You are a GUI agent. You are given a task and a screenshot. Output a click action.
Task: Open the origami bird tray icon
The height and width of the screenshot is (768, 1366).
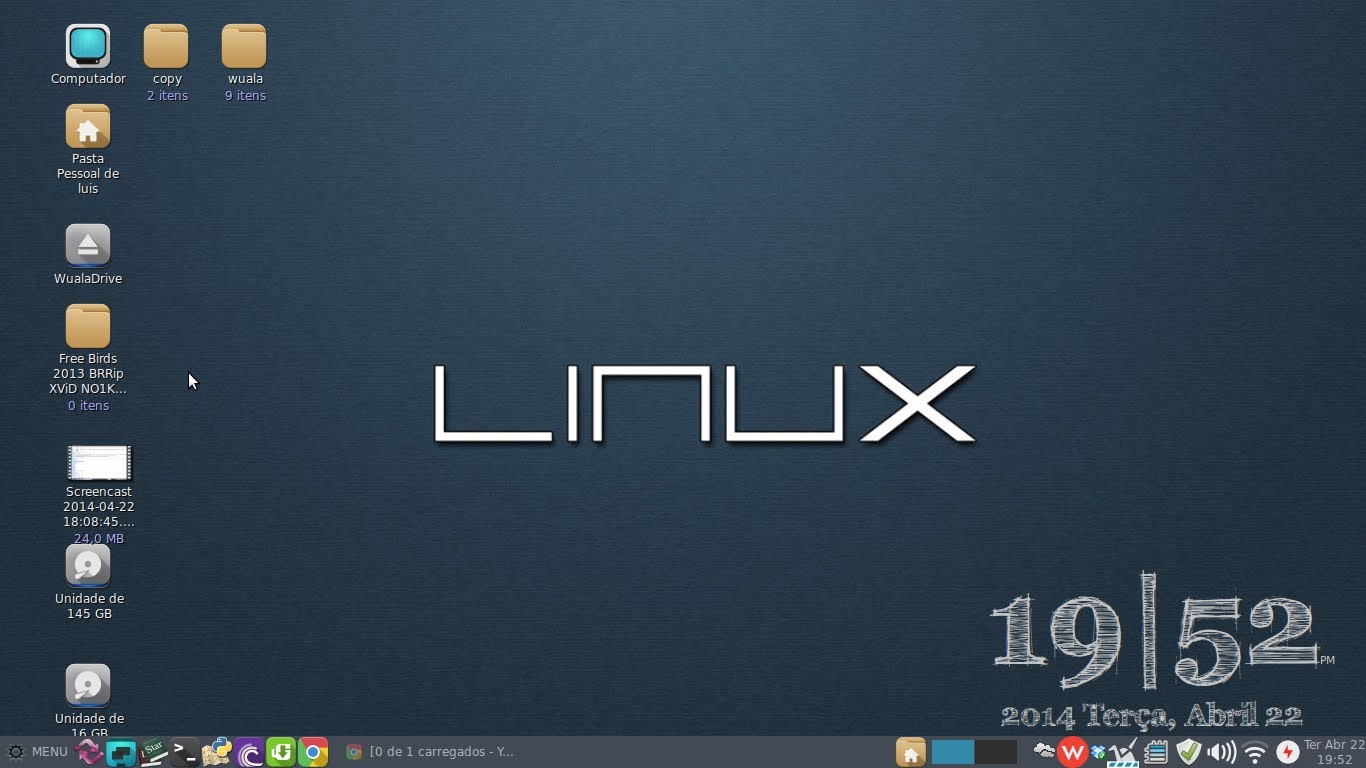(1125, 752)
